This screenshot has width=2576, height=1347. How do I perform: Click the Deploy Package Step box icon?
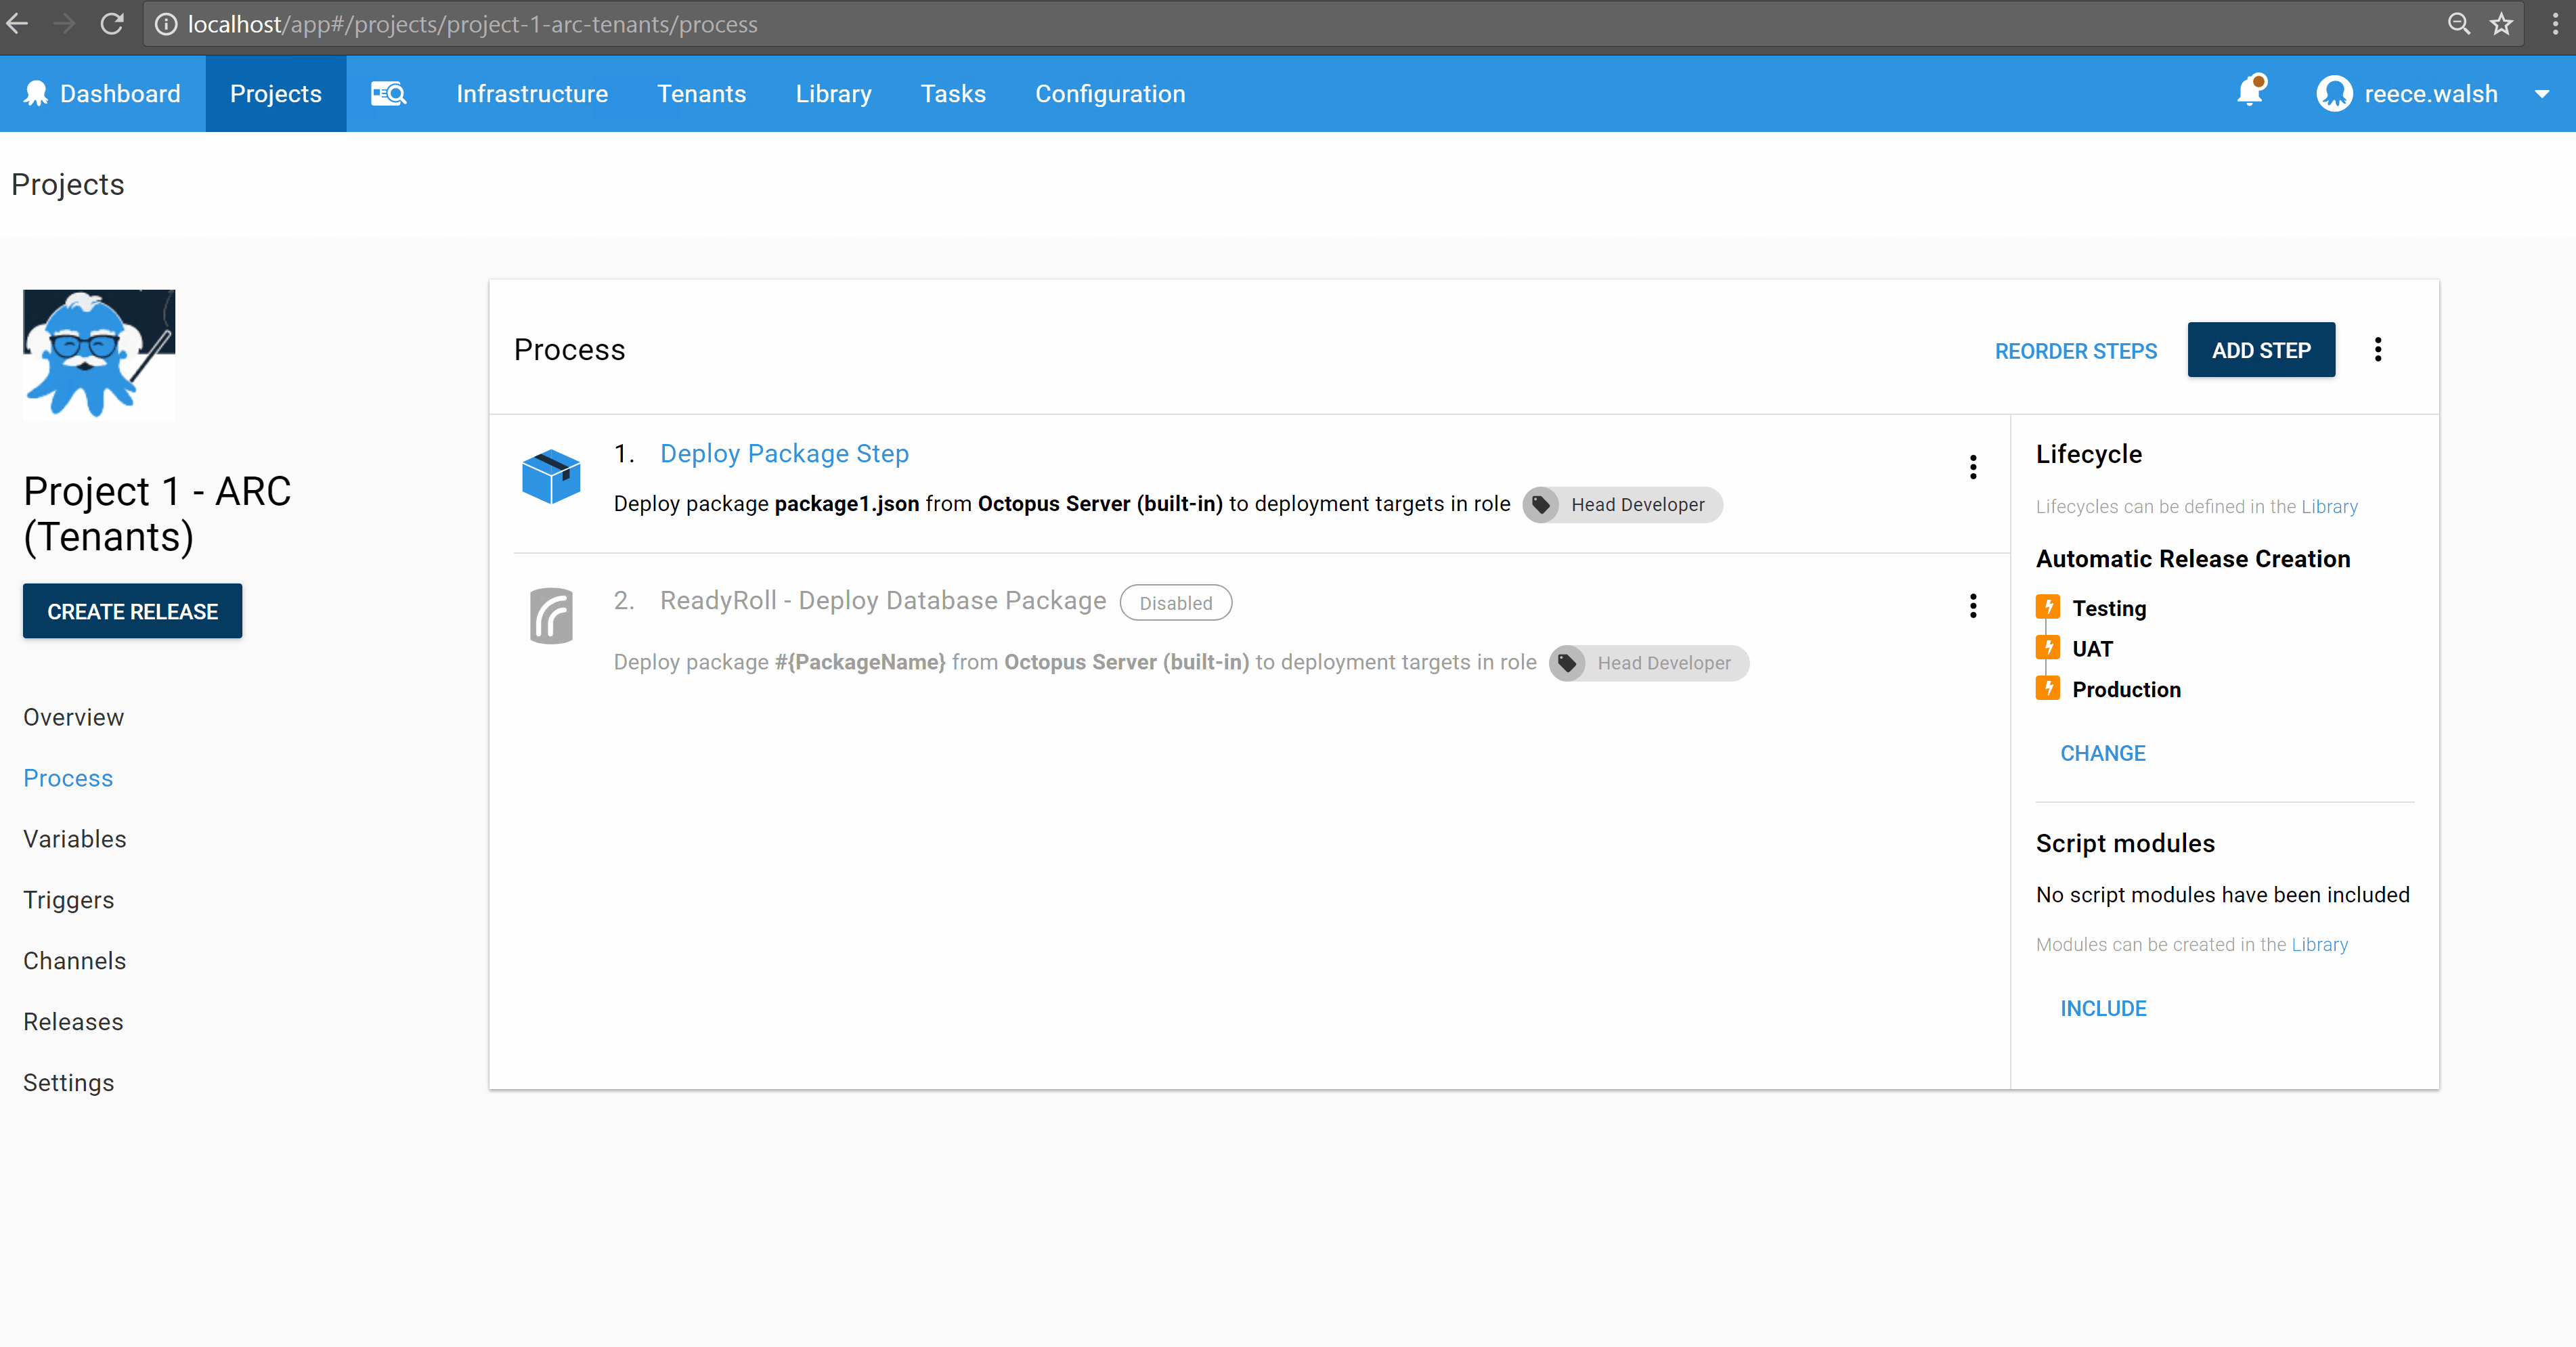tap(551, 477)
